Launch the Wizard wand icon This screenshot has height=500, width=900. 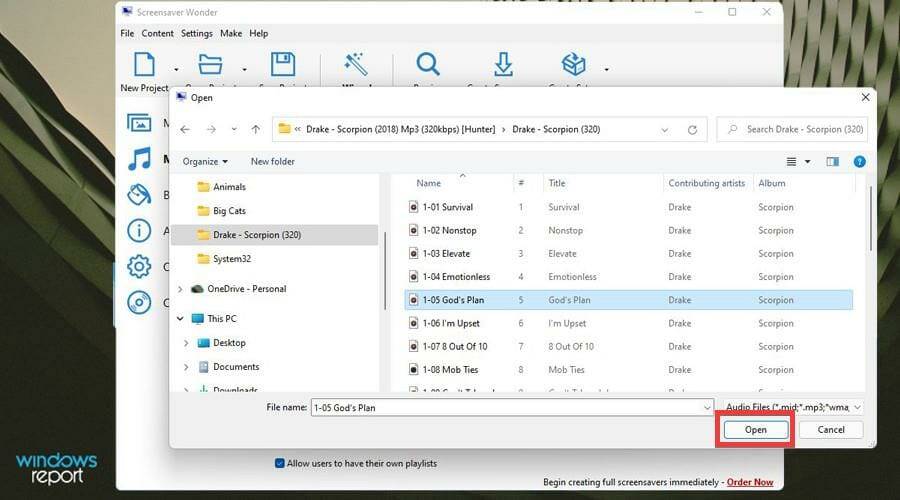click(356, 64)
